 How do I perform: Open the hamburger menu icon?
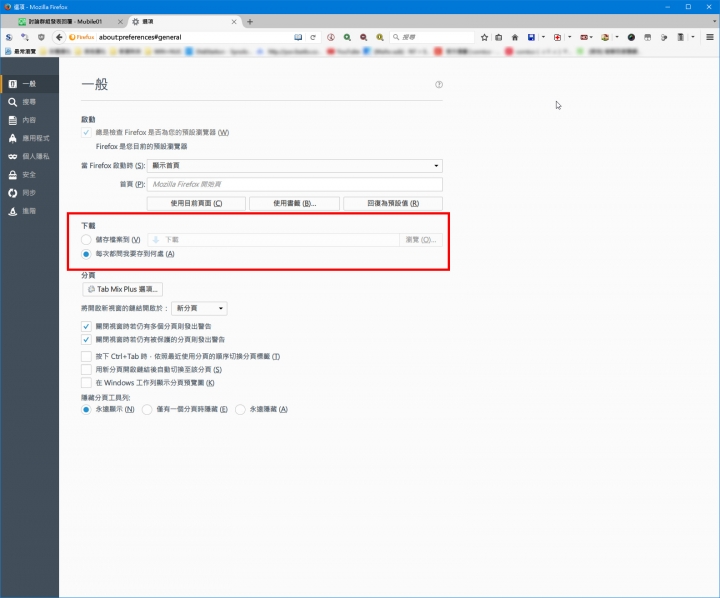click(710, 37)
